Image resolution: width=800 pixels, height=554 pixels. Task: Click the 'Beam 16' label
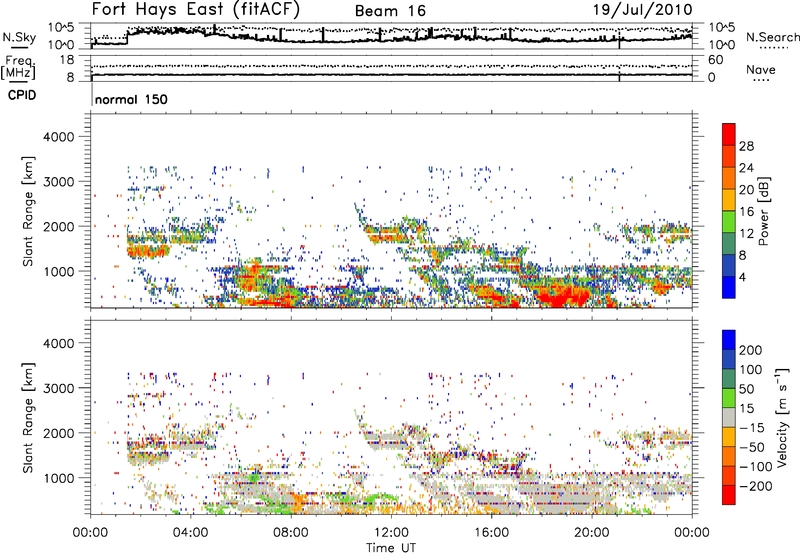[390, 11]
